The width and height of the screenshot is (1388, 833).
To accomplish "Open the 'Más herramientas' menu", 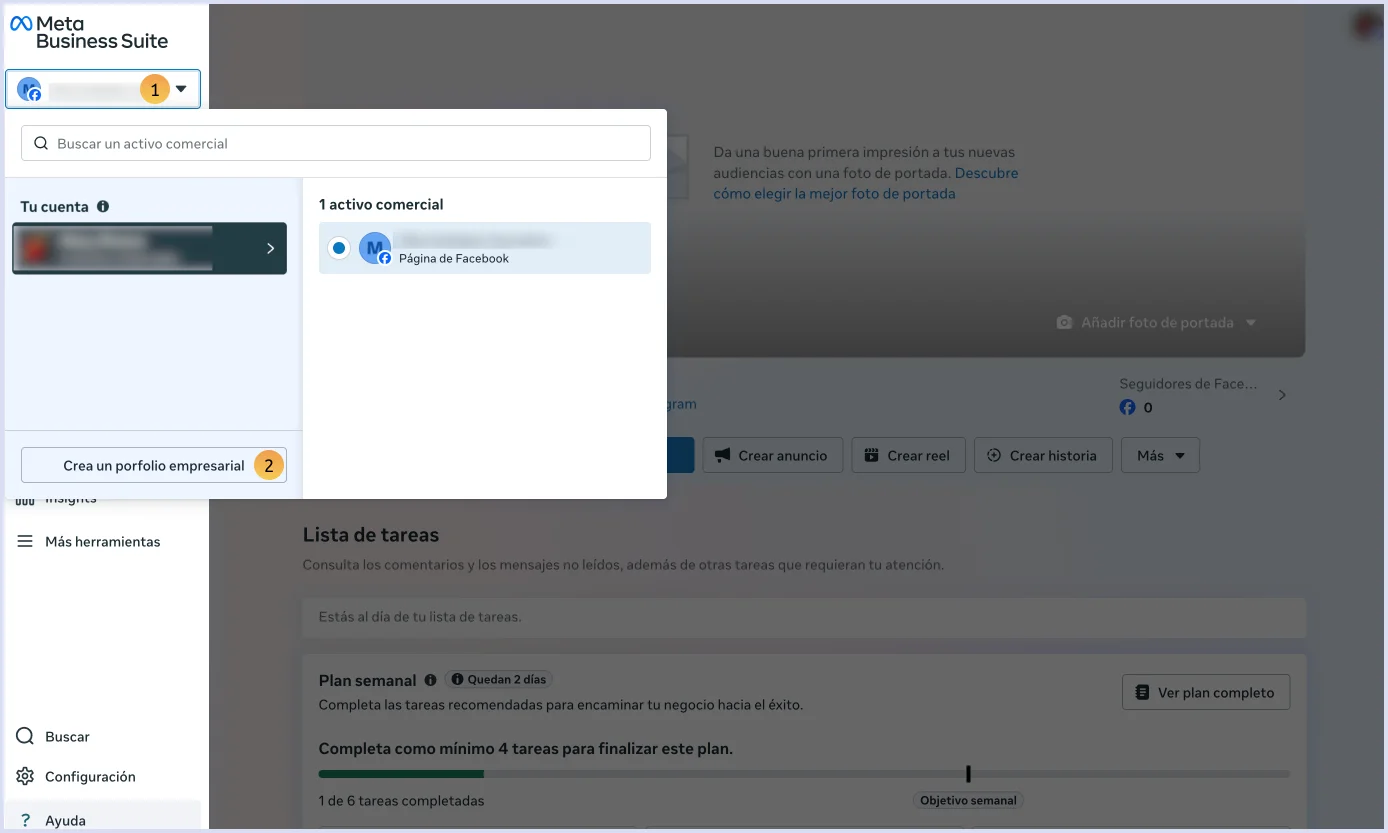I will point(102,541).
